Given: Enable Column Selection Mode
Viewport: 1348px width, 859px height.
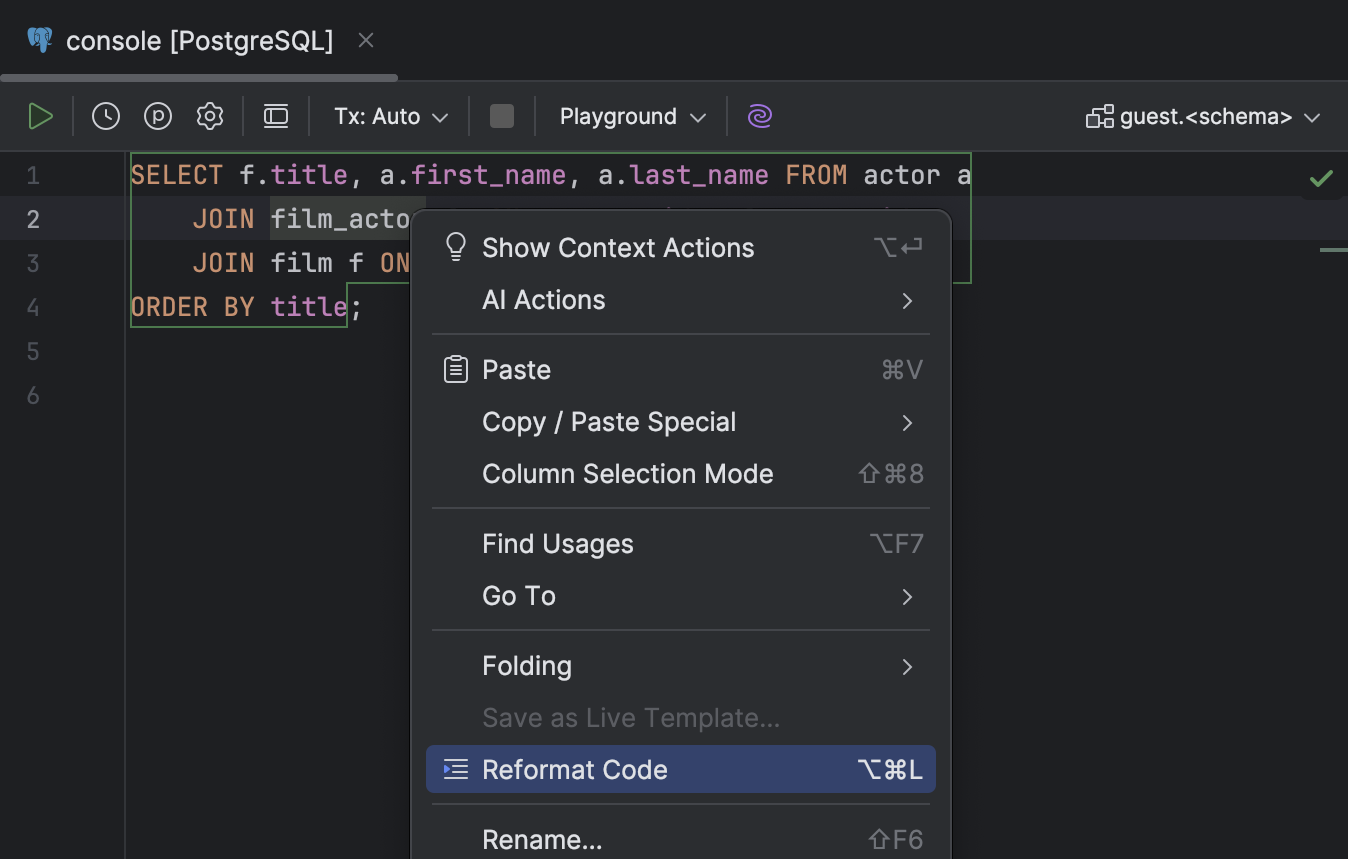Looking at the screenshot, I should click(x=627, y=473).
